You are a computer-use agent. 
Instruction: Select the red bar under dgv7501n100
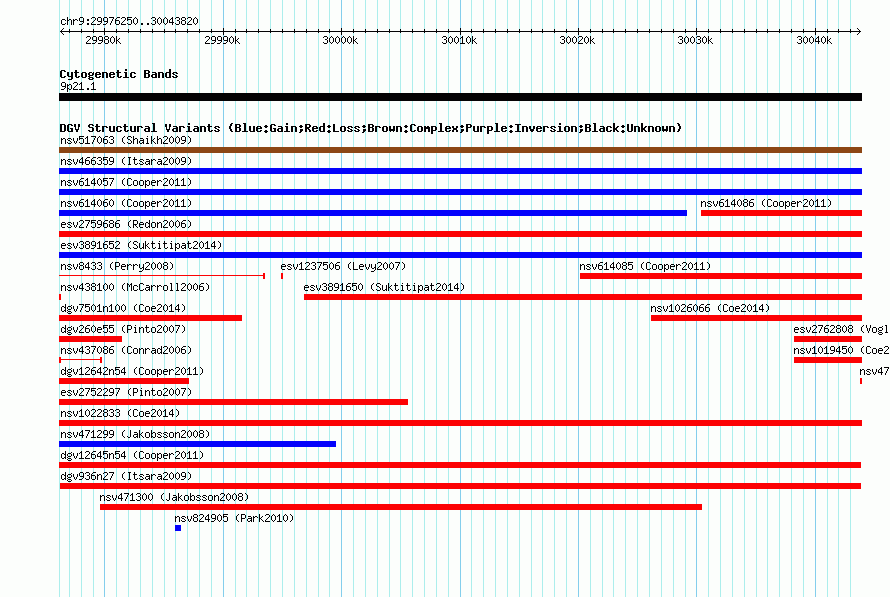[150, 318]
